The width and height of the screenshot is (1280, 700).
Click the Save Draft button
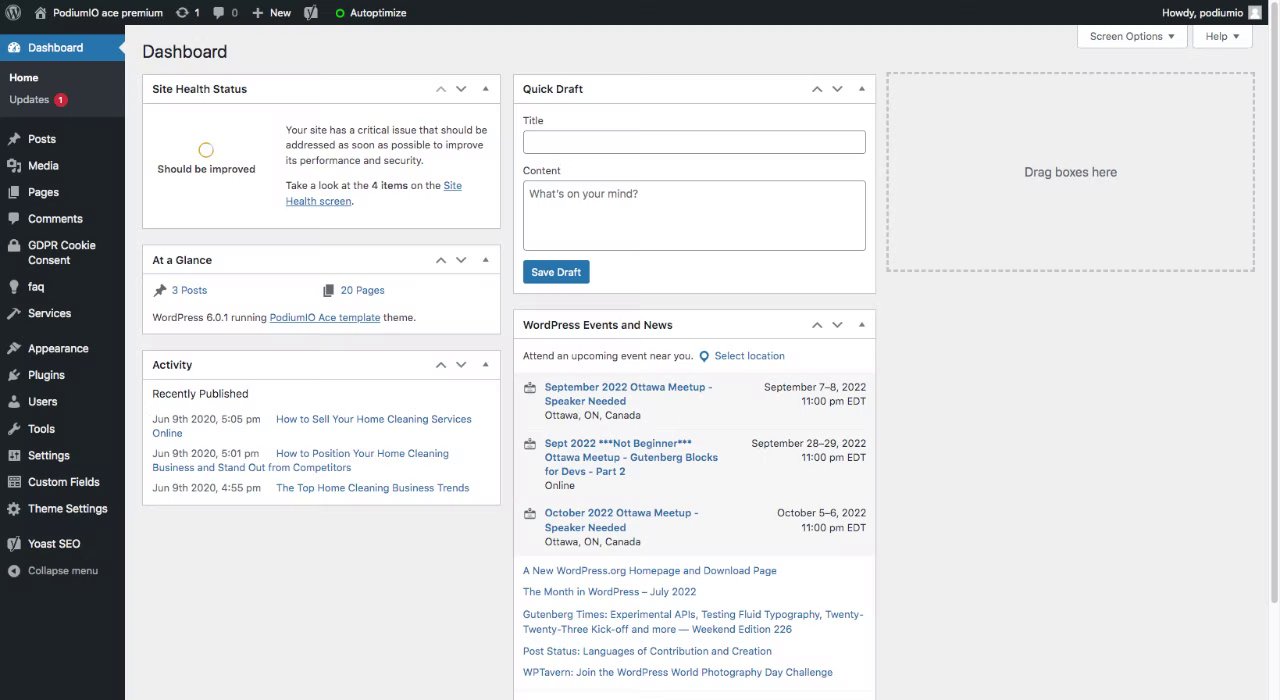(556, 272)
